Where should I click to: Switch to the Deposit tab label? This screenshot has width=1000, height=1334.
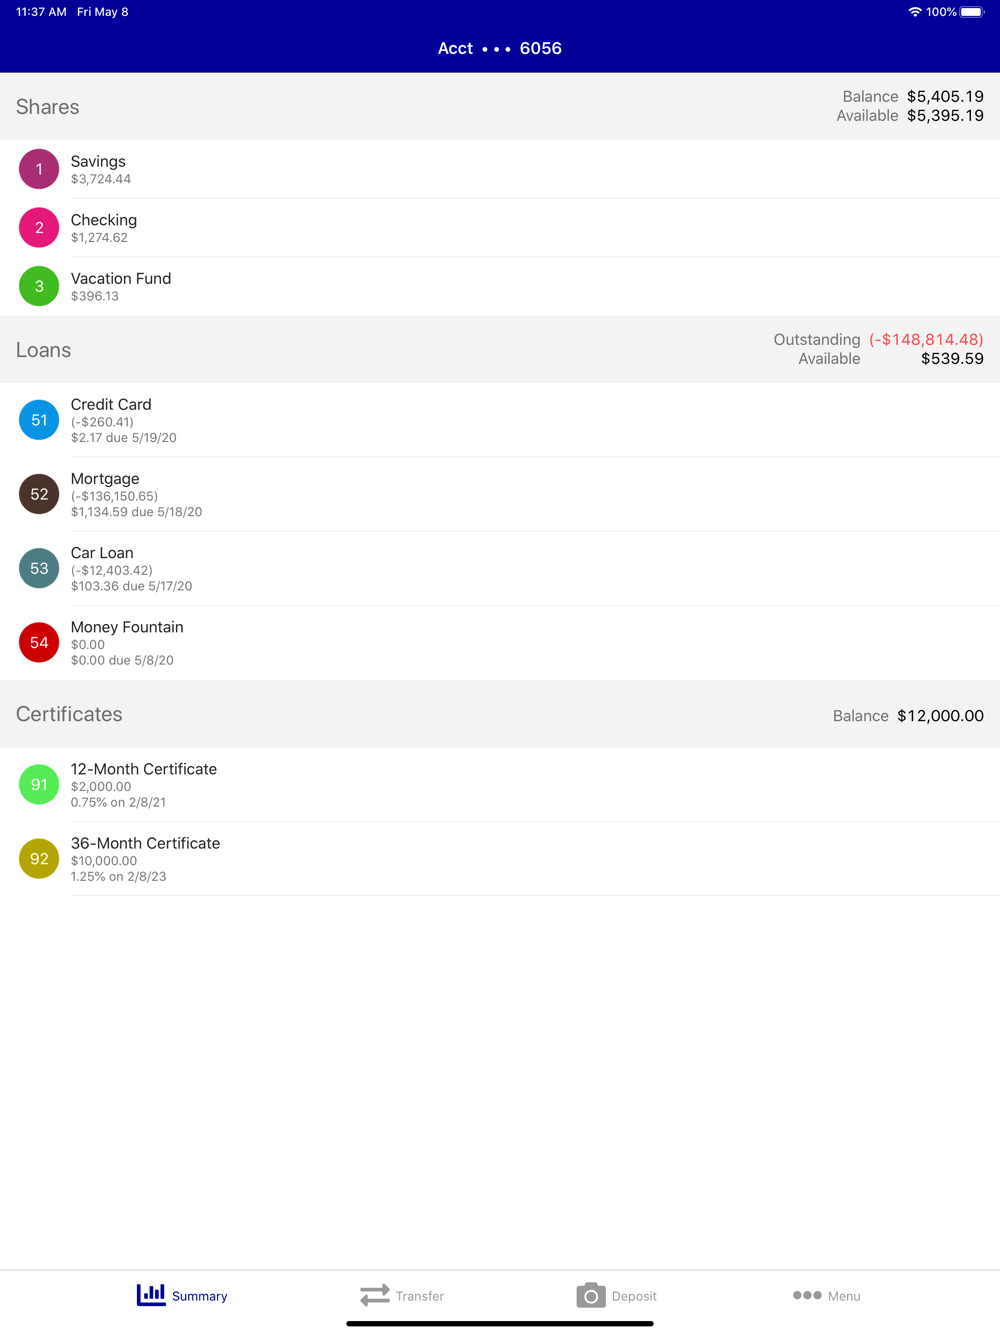[634, 1296]
